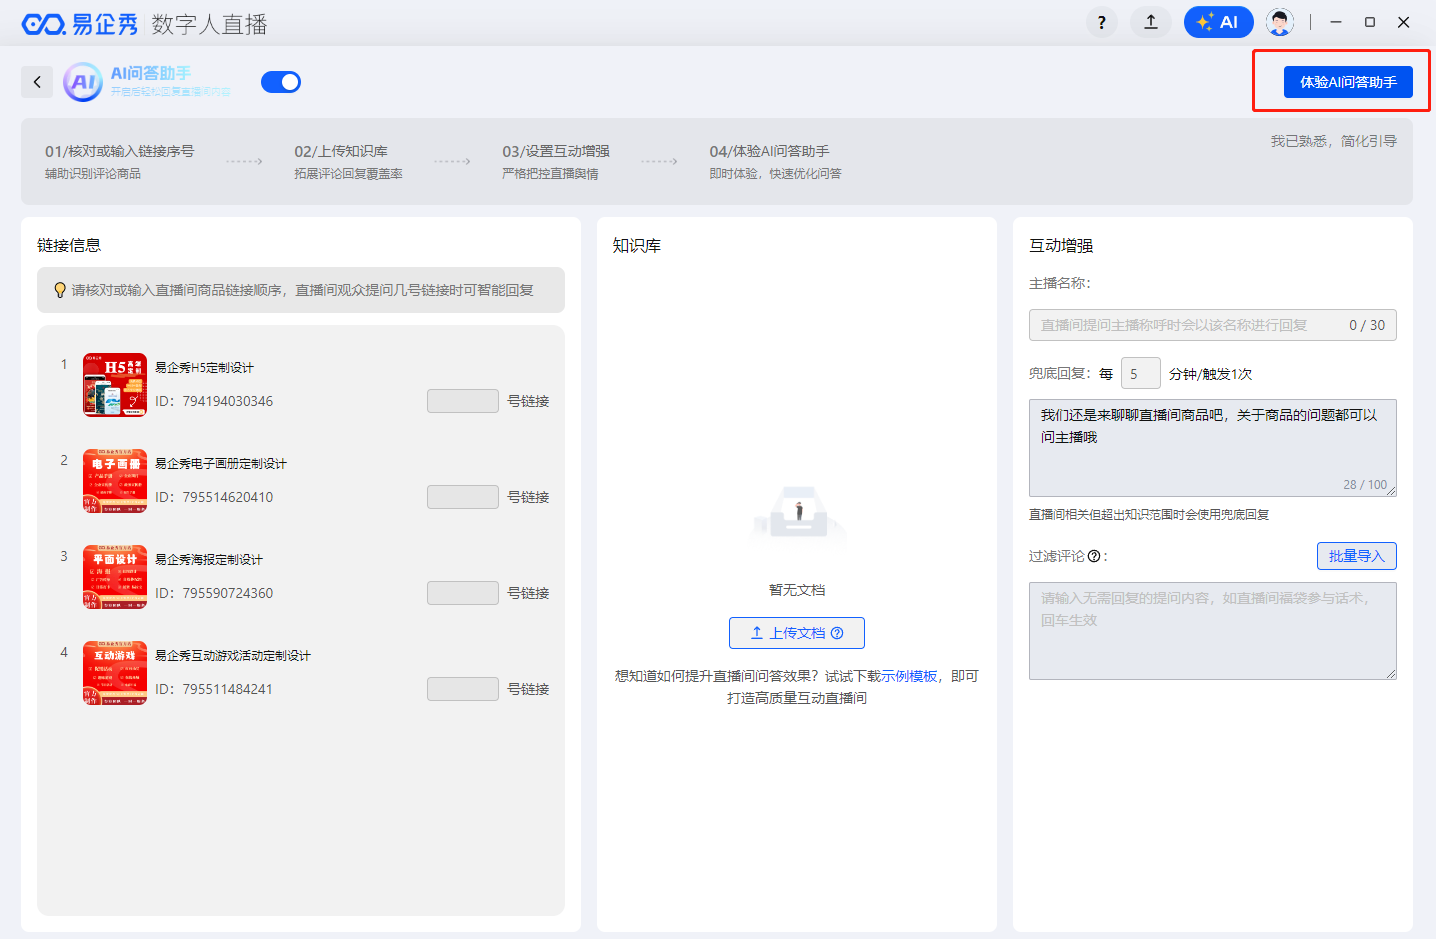Viewport: 1436px width, 939px height.
Task: Click the H5定制 product thumbnail
Action: 115,385
